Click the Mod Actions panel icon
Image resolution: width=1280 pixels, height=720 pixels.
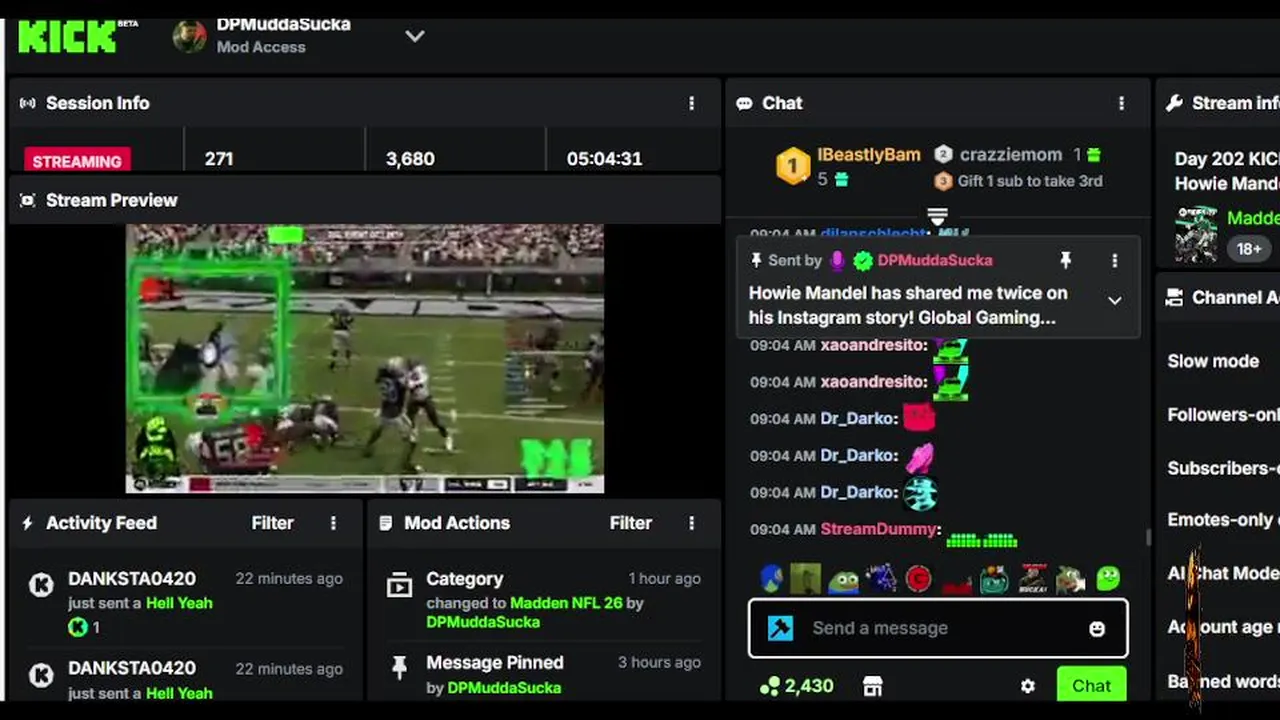[386, 522]
